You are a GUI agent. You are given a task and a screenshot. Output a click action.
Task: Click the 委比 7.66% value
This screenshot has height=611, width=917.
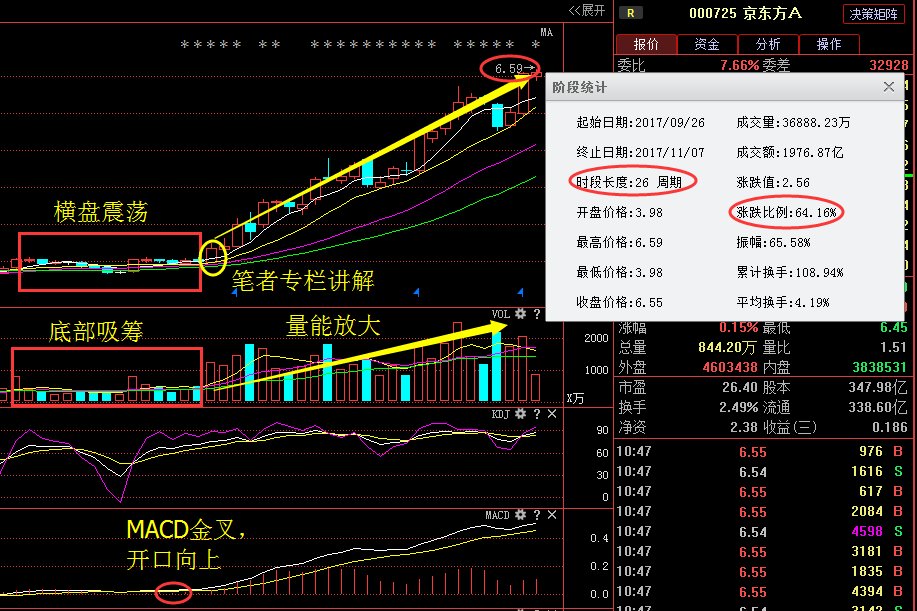[x=740, y=62]
